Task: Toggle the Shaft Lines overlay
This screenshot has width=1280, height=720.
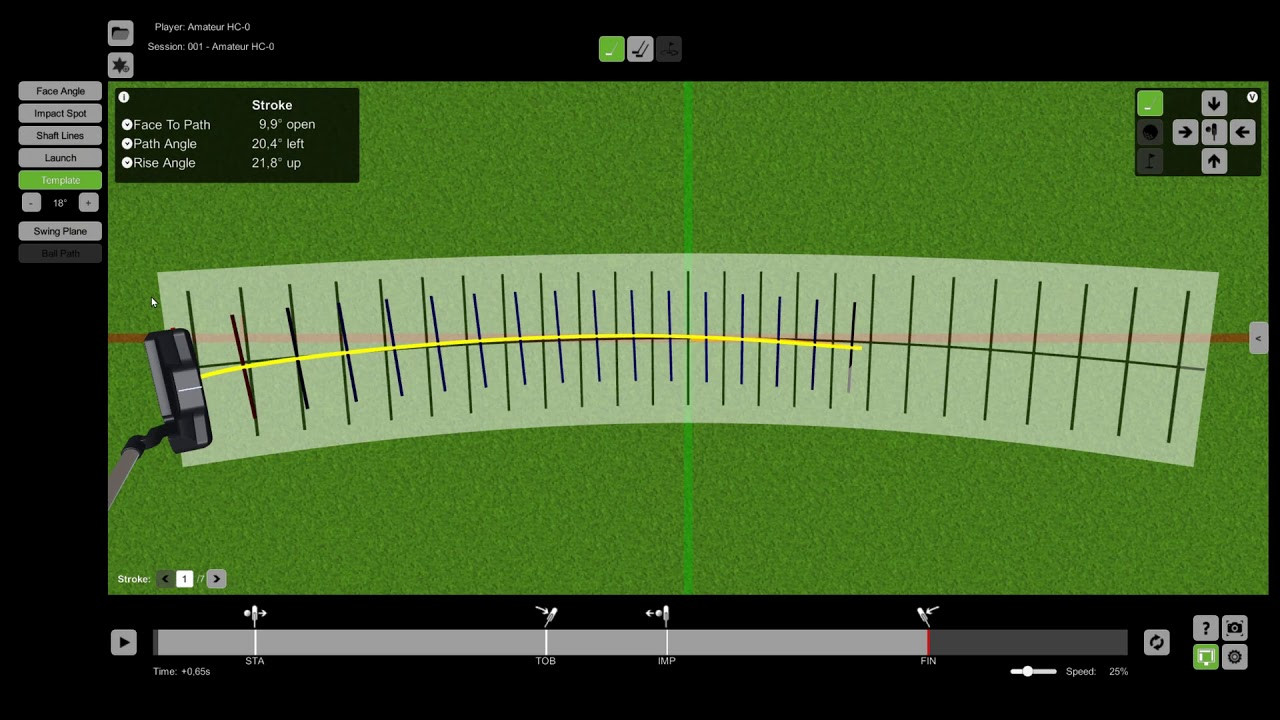Action: click(60, 135)
